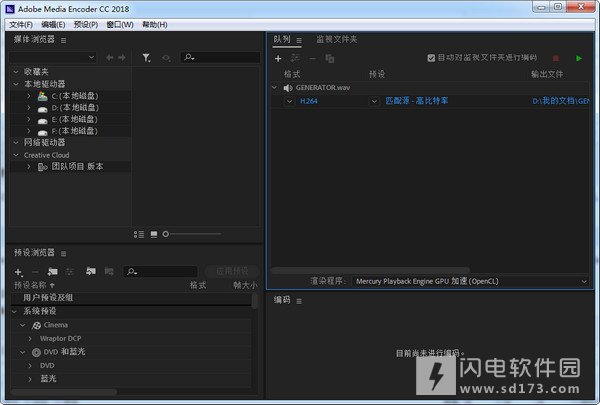Expand the F: local disk node
The image size is (600, 405).
[x=29, y=131]
